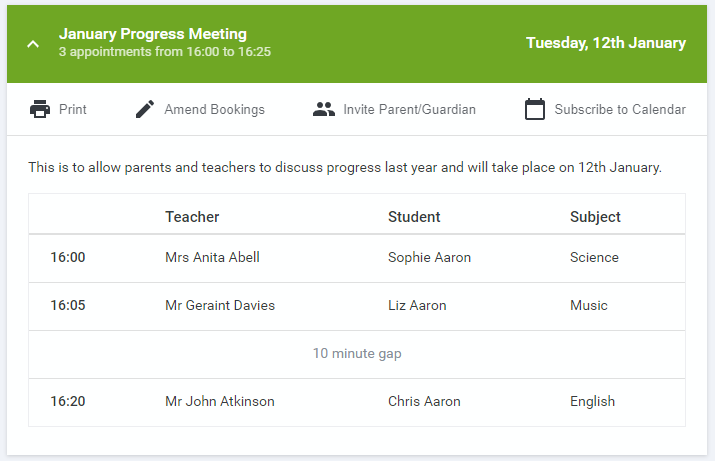Click student name Sophie Aaron

[x=429, y=257]
